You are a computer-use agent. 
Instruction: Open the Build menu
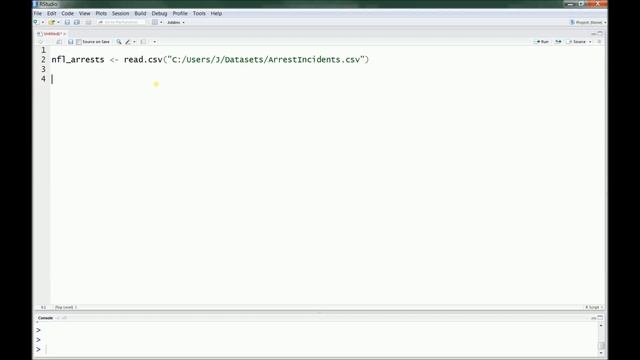coord(140,13)
